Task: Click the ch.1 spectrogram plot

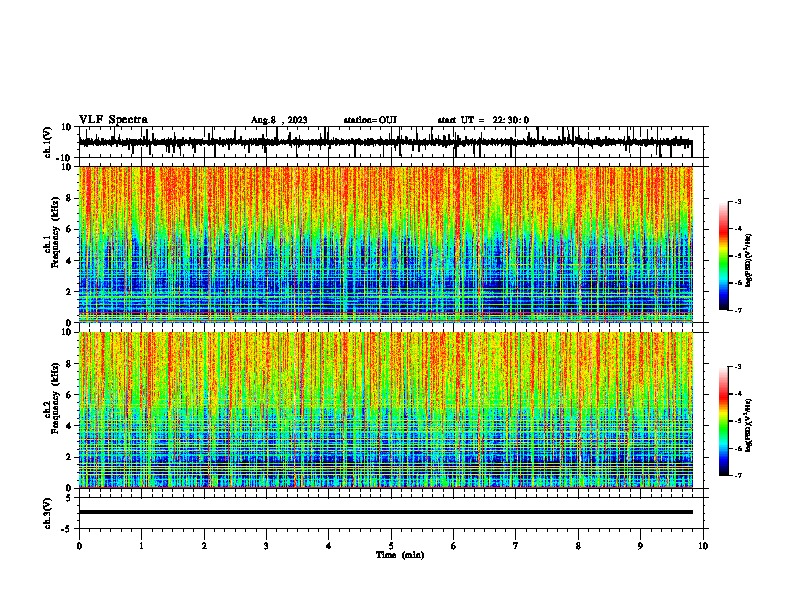Action: click(x=386, y=244)
